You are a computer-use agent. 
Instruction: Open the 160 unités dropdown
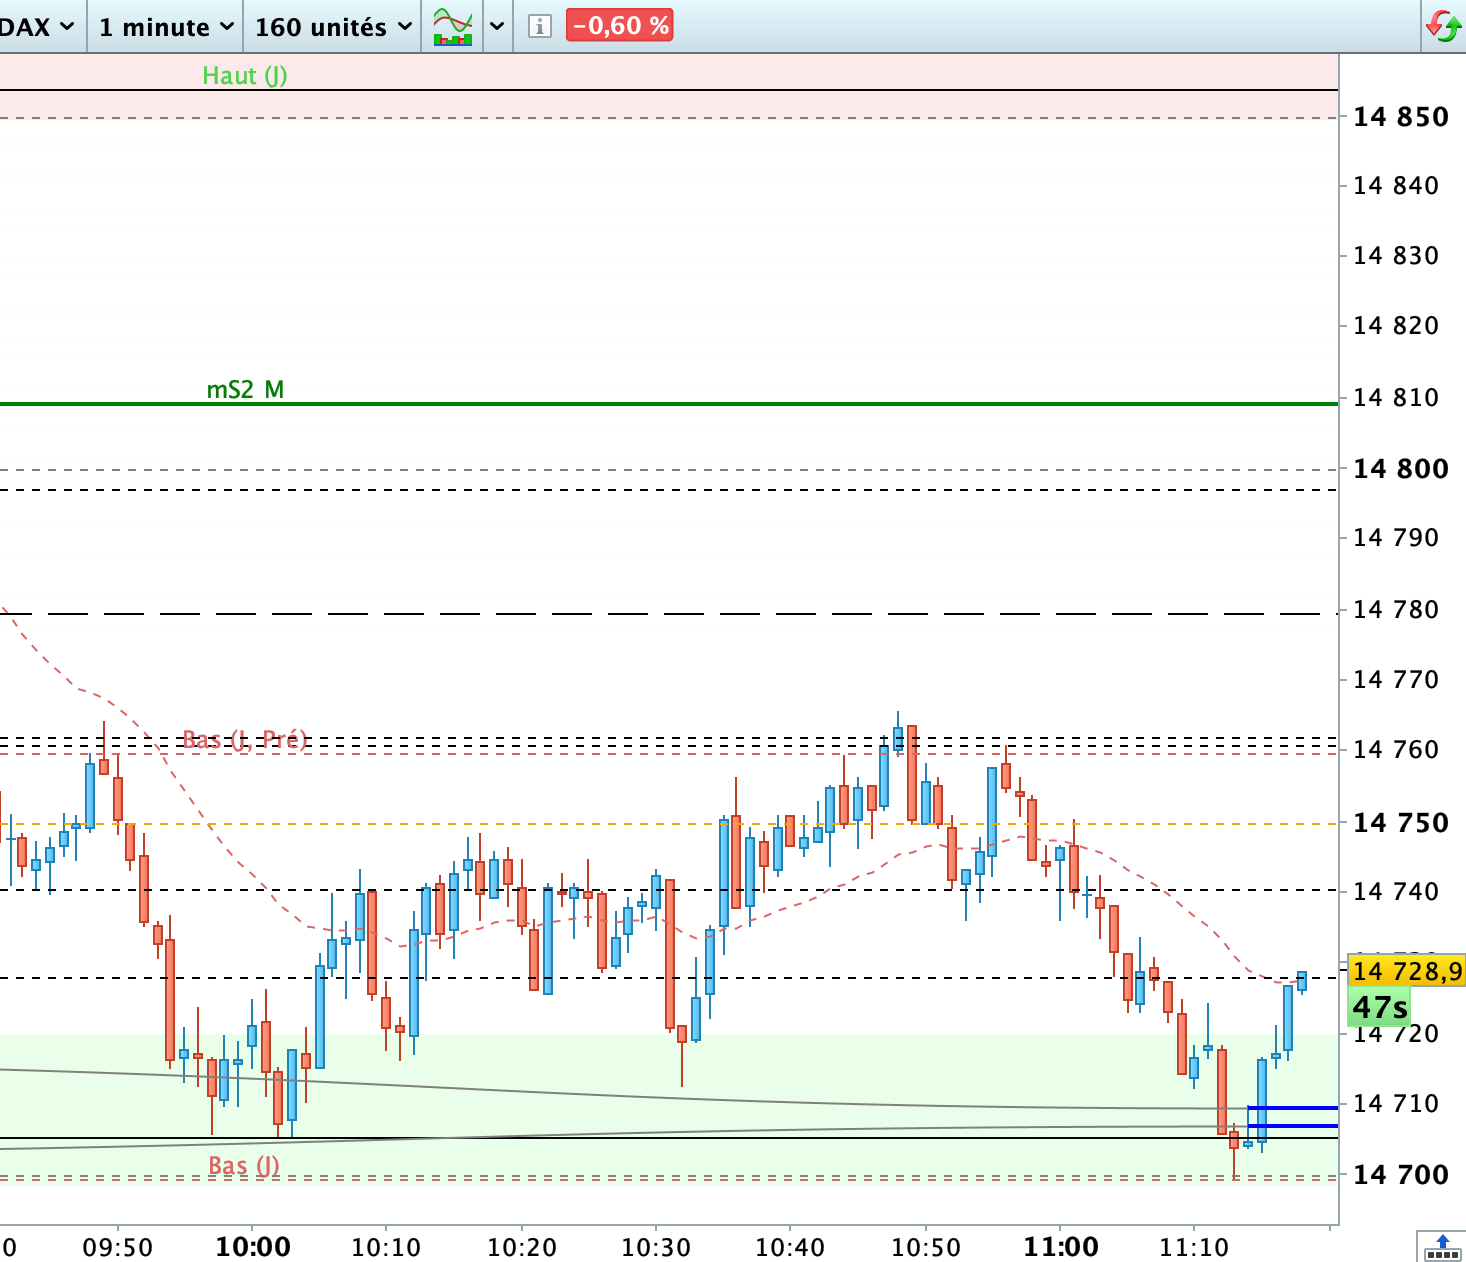coord(333,27)
